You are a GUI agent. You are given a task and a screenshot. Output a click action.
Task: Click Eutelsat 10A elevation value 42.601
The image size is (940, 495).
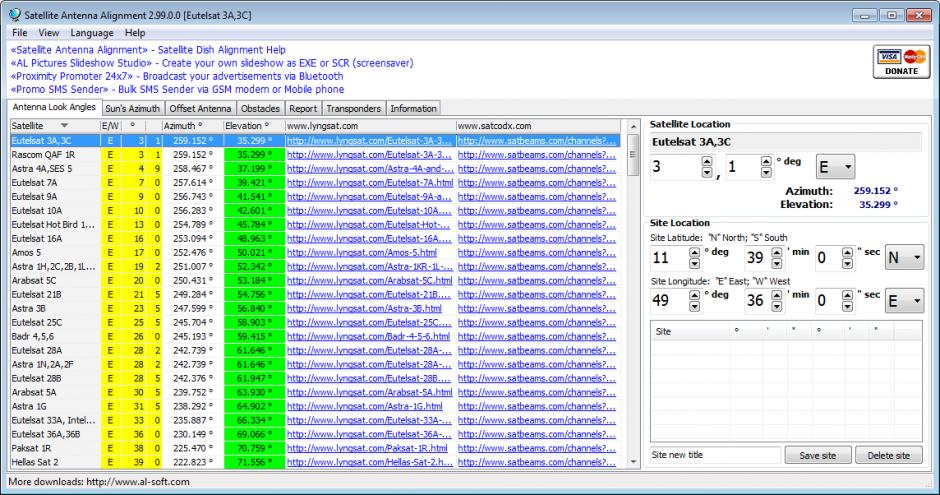[254, 211]
